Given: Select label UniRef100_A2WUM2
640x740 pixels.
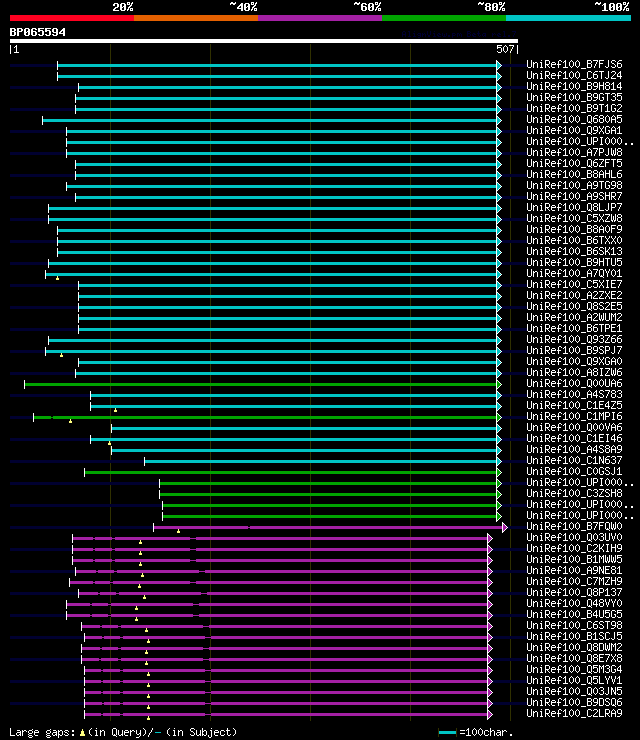Looking at the screenshot, I should 574,317.
